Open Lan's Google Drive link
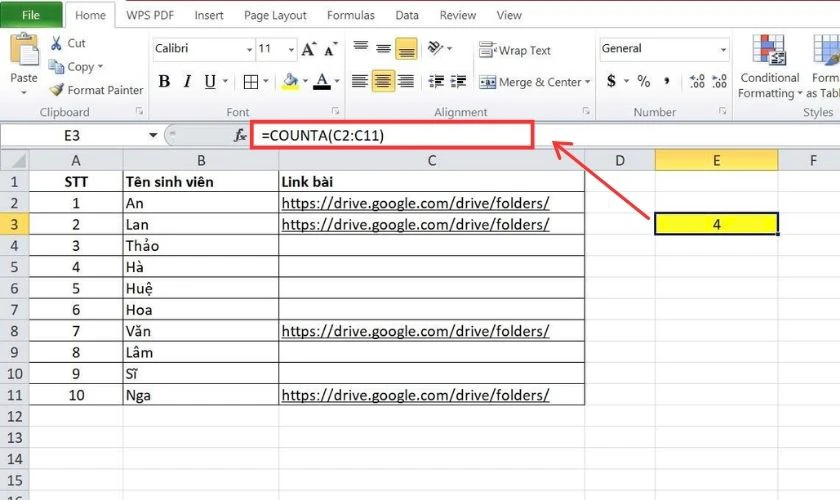This screenshot has width=840, height=500. (415, 225)
